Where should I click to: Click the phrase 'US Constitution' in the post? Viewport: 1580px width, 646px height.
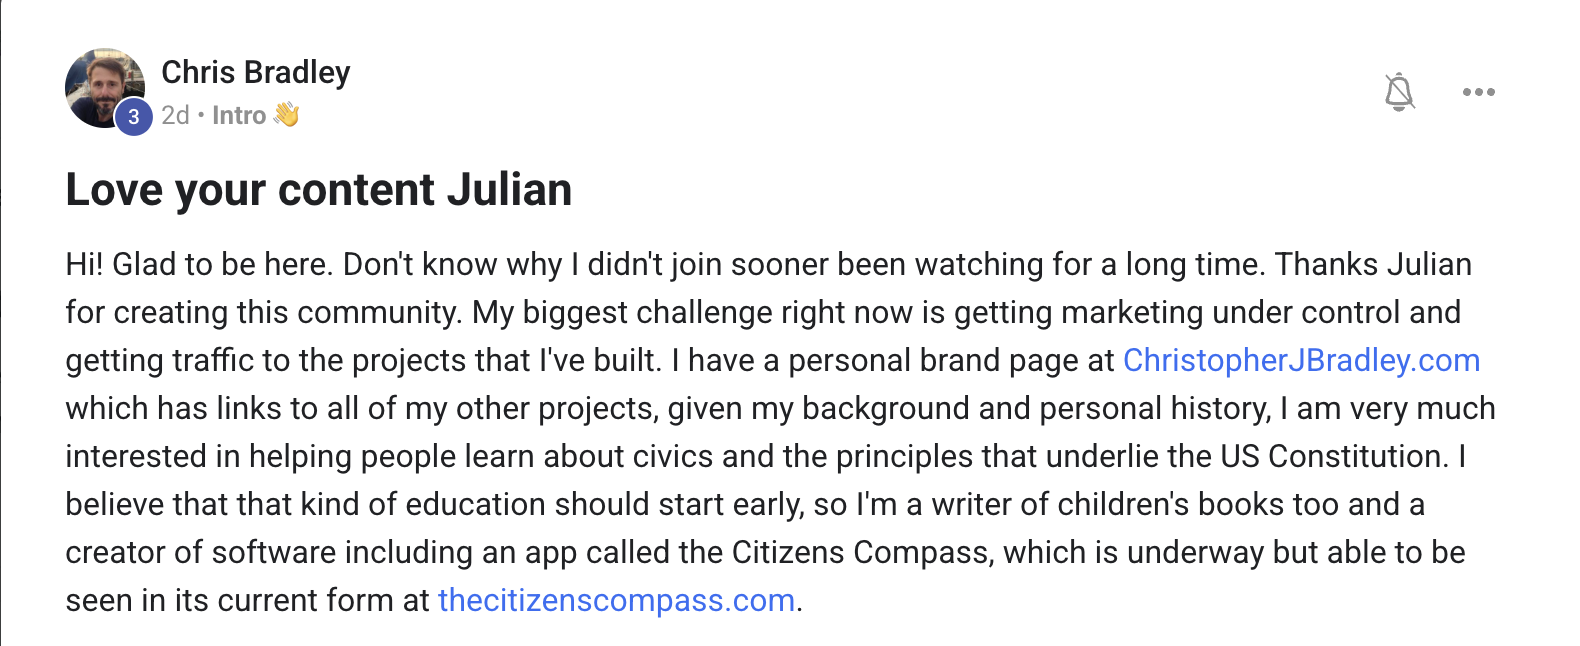(x=1334, y=456)
